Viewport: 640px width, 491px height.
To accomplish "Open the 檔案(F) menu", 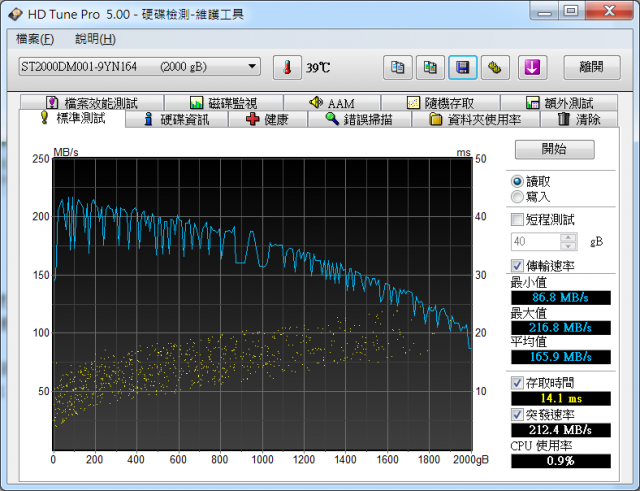I will click(35, 39).
